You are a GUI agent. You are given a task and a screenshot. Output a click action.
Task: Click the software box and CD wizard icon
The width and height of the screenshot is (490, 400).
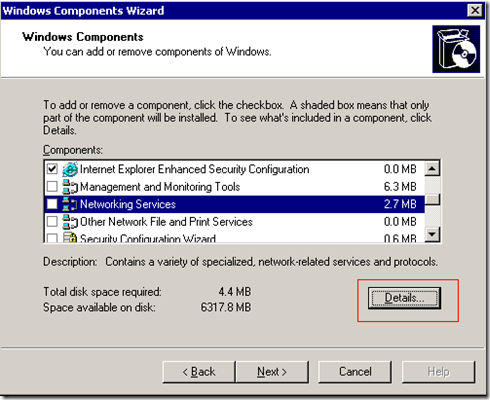(x=456, y=49)
